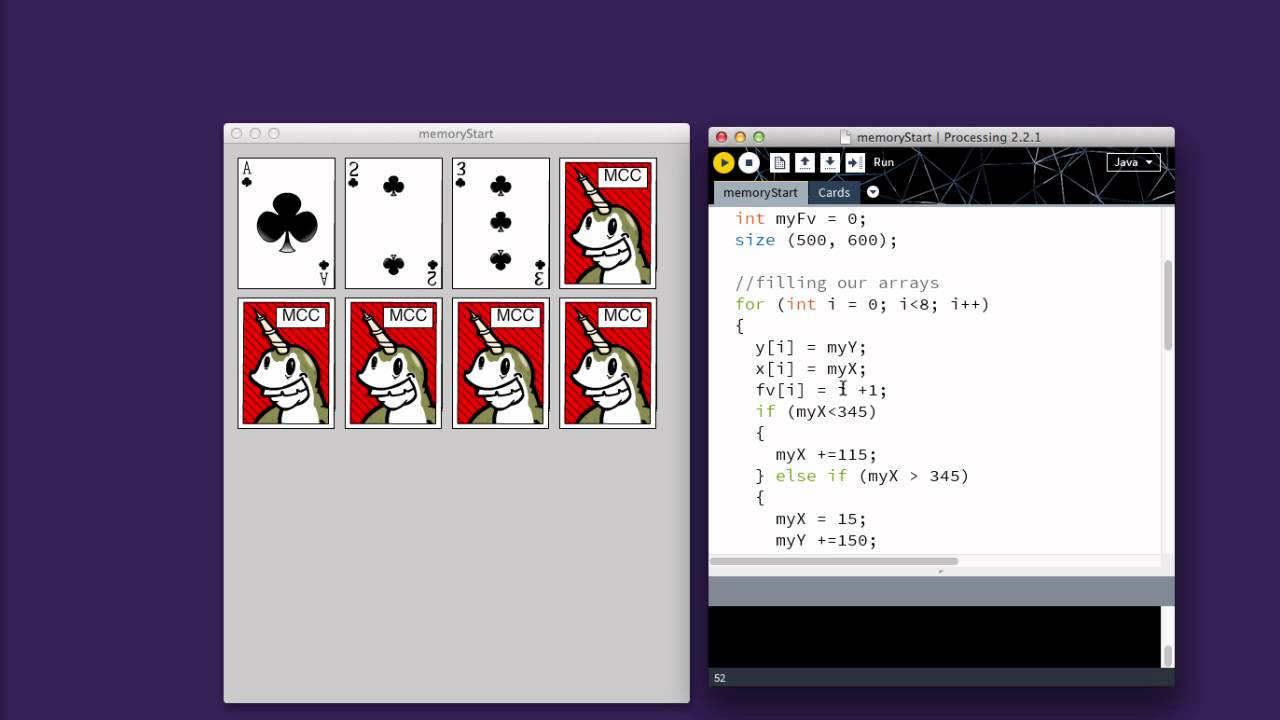Minimize the Processing editor window
This screenshot has width=1280, height=720.
click(x=740, y=137)
